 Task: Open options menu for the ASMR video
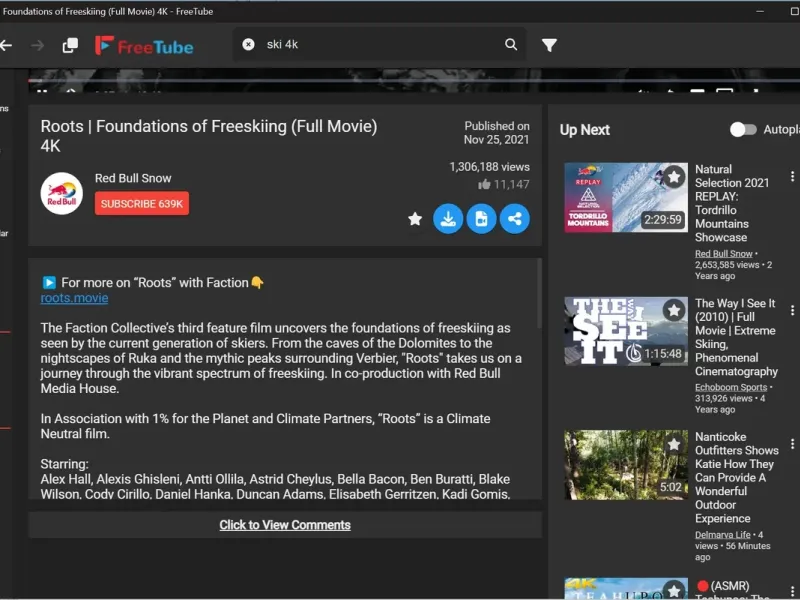tap(792, 590)
